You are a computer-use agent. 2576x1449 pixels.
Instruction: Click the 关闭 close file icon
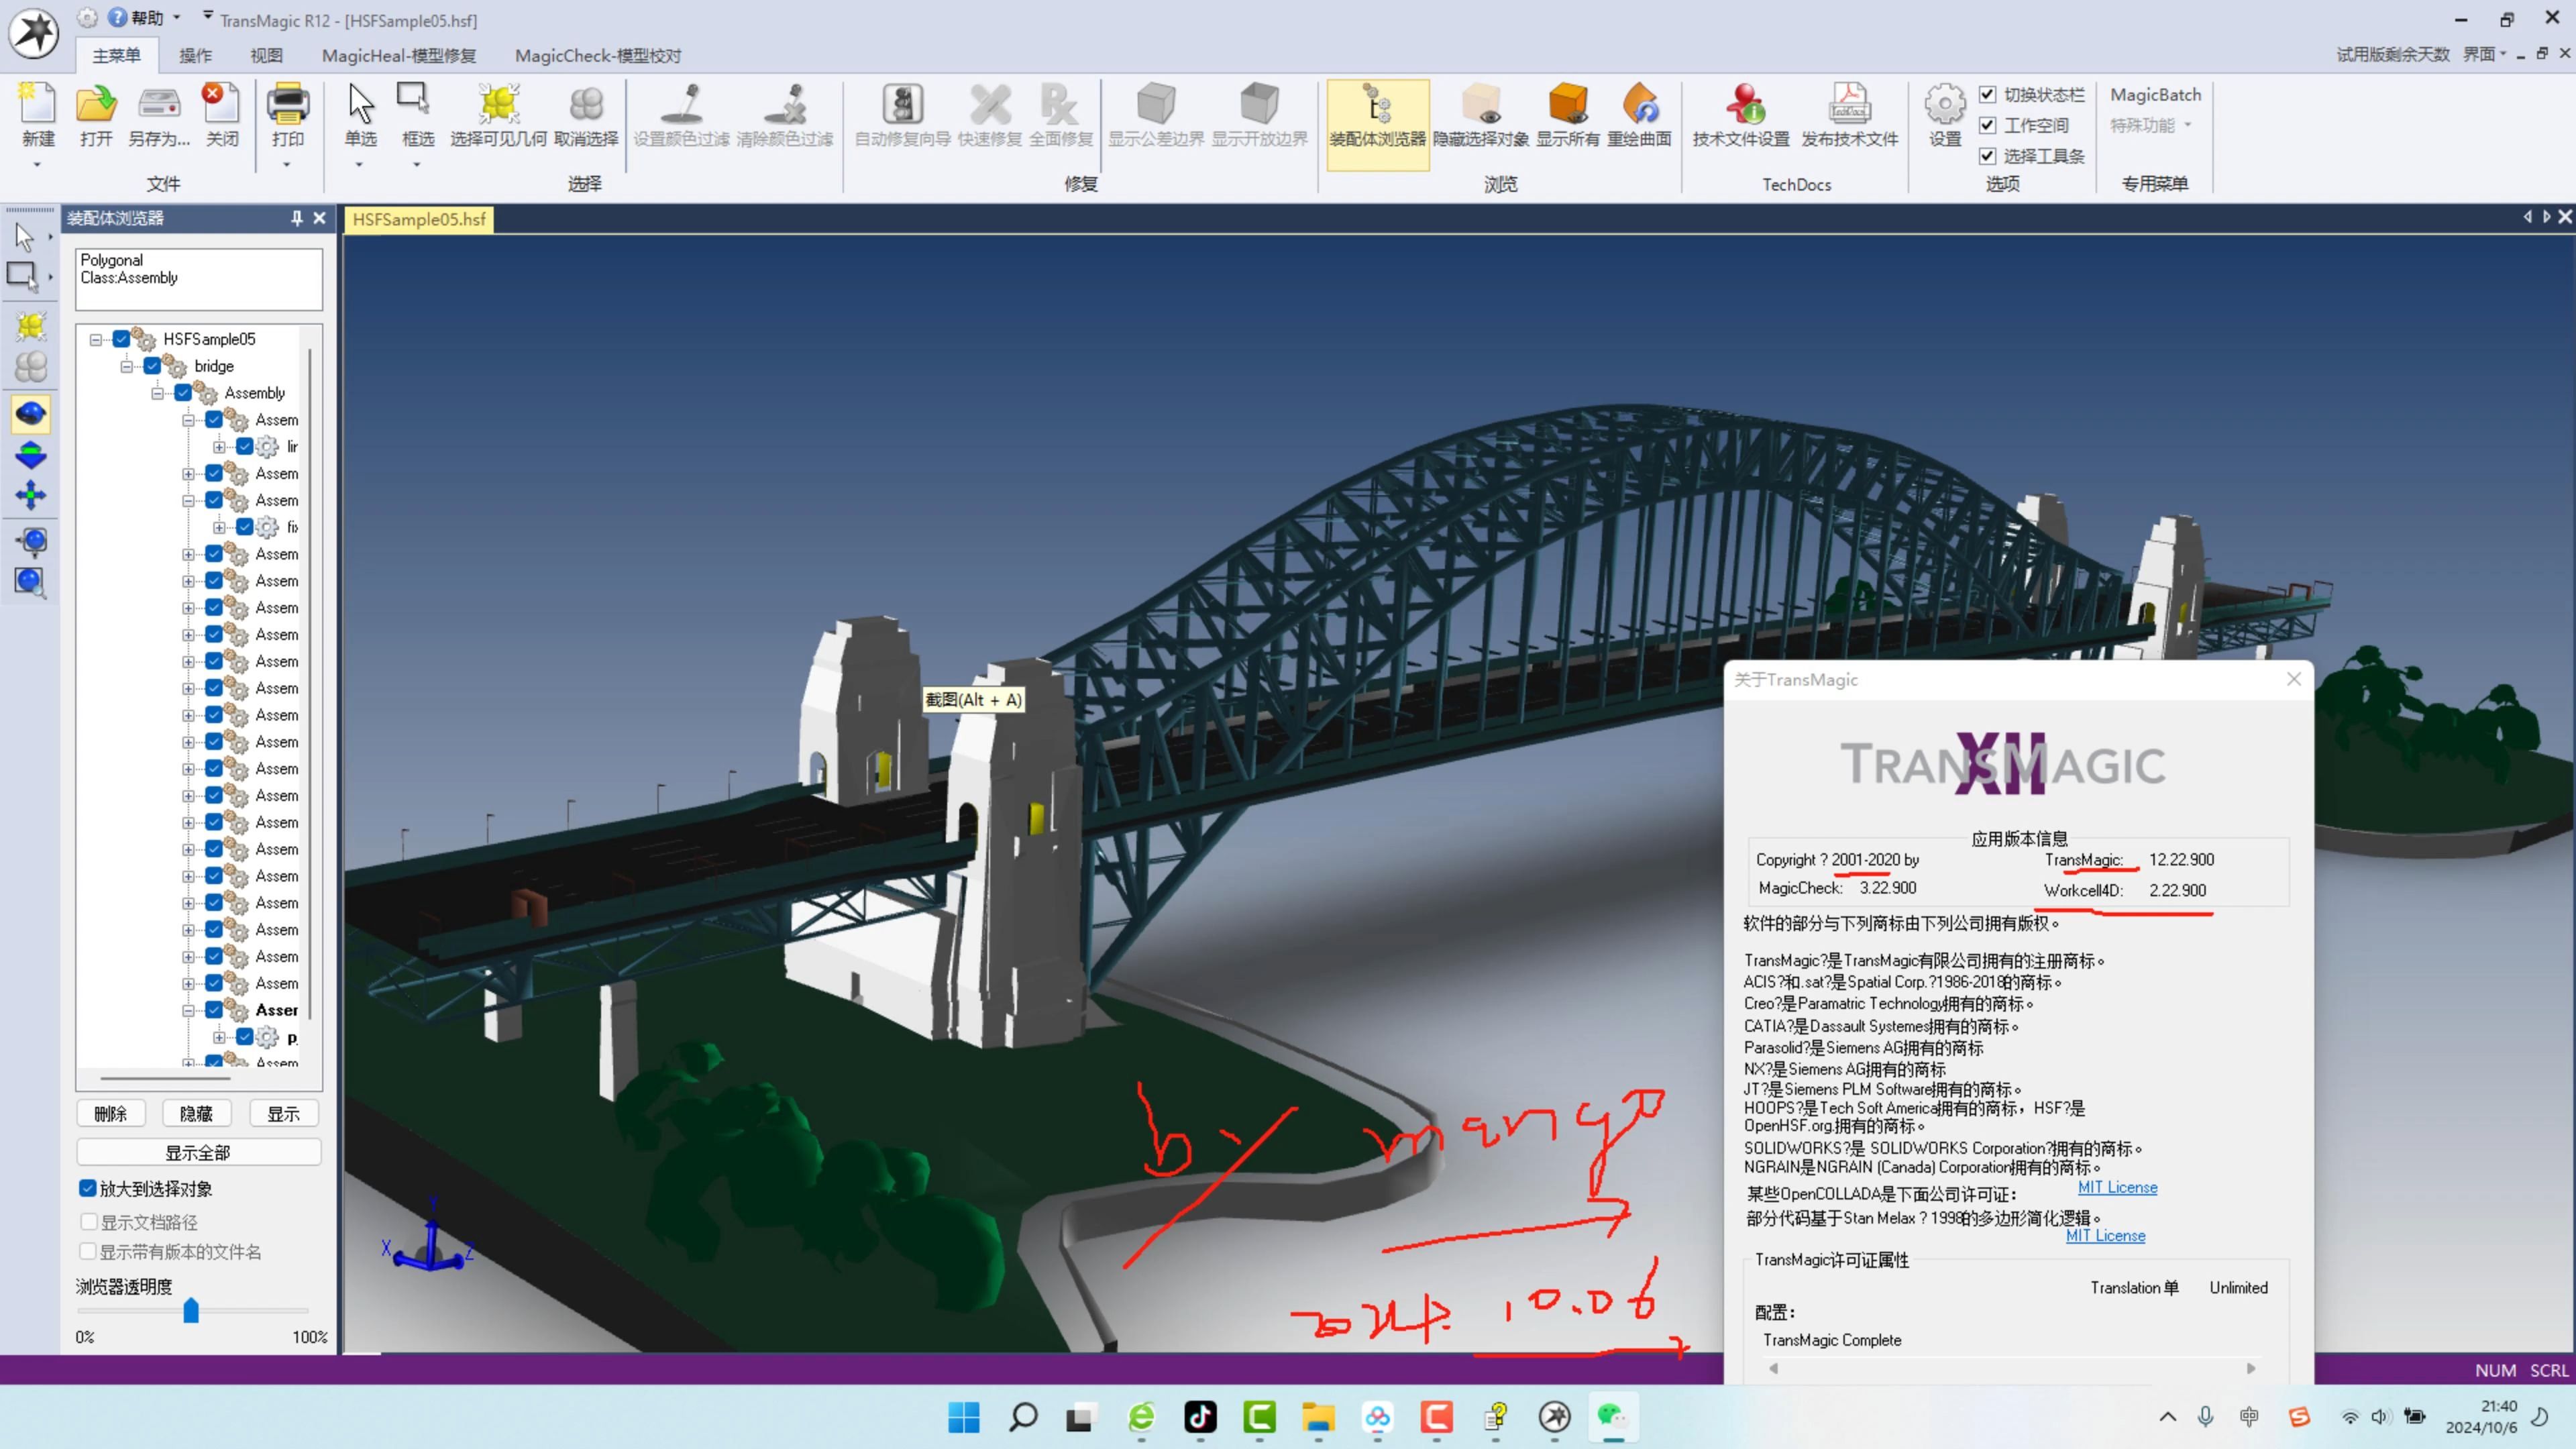(x=221, y=103)
